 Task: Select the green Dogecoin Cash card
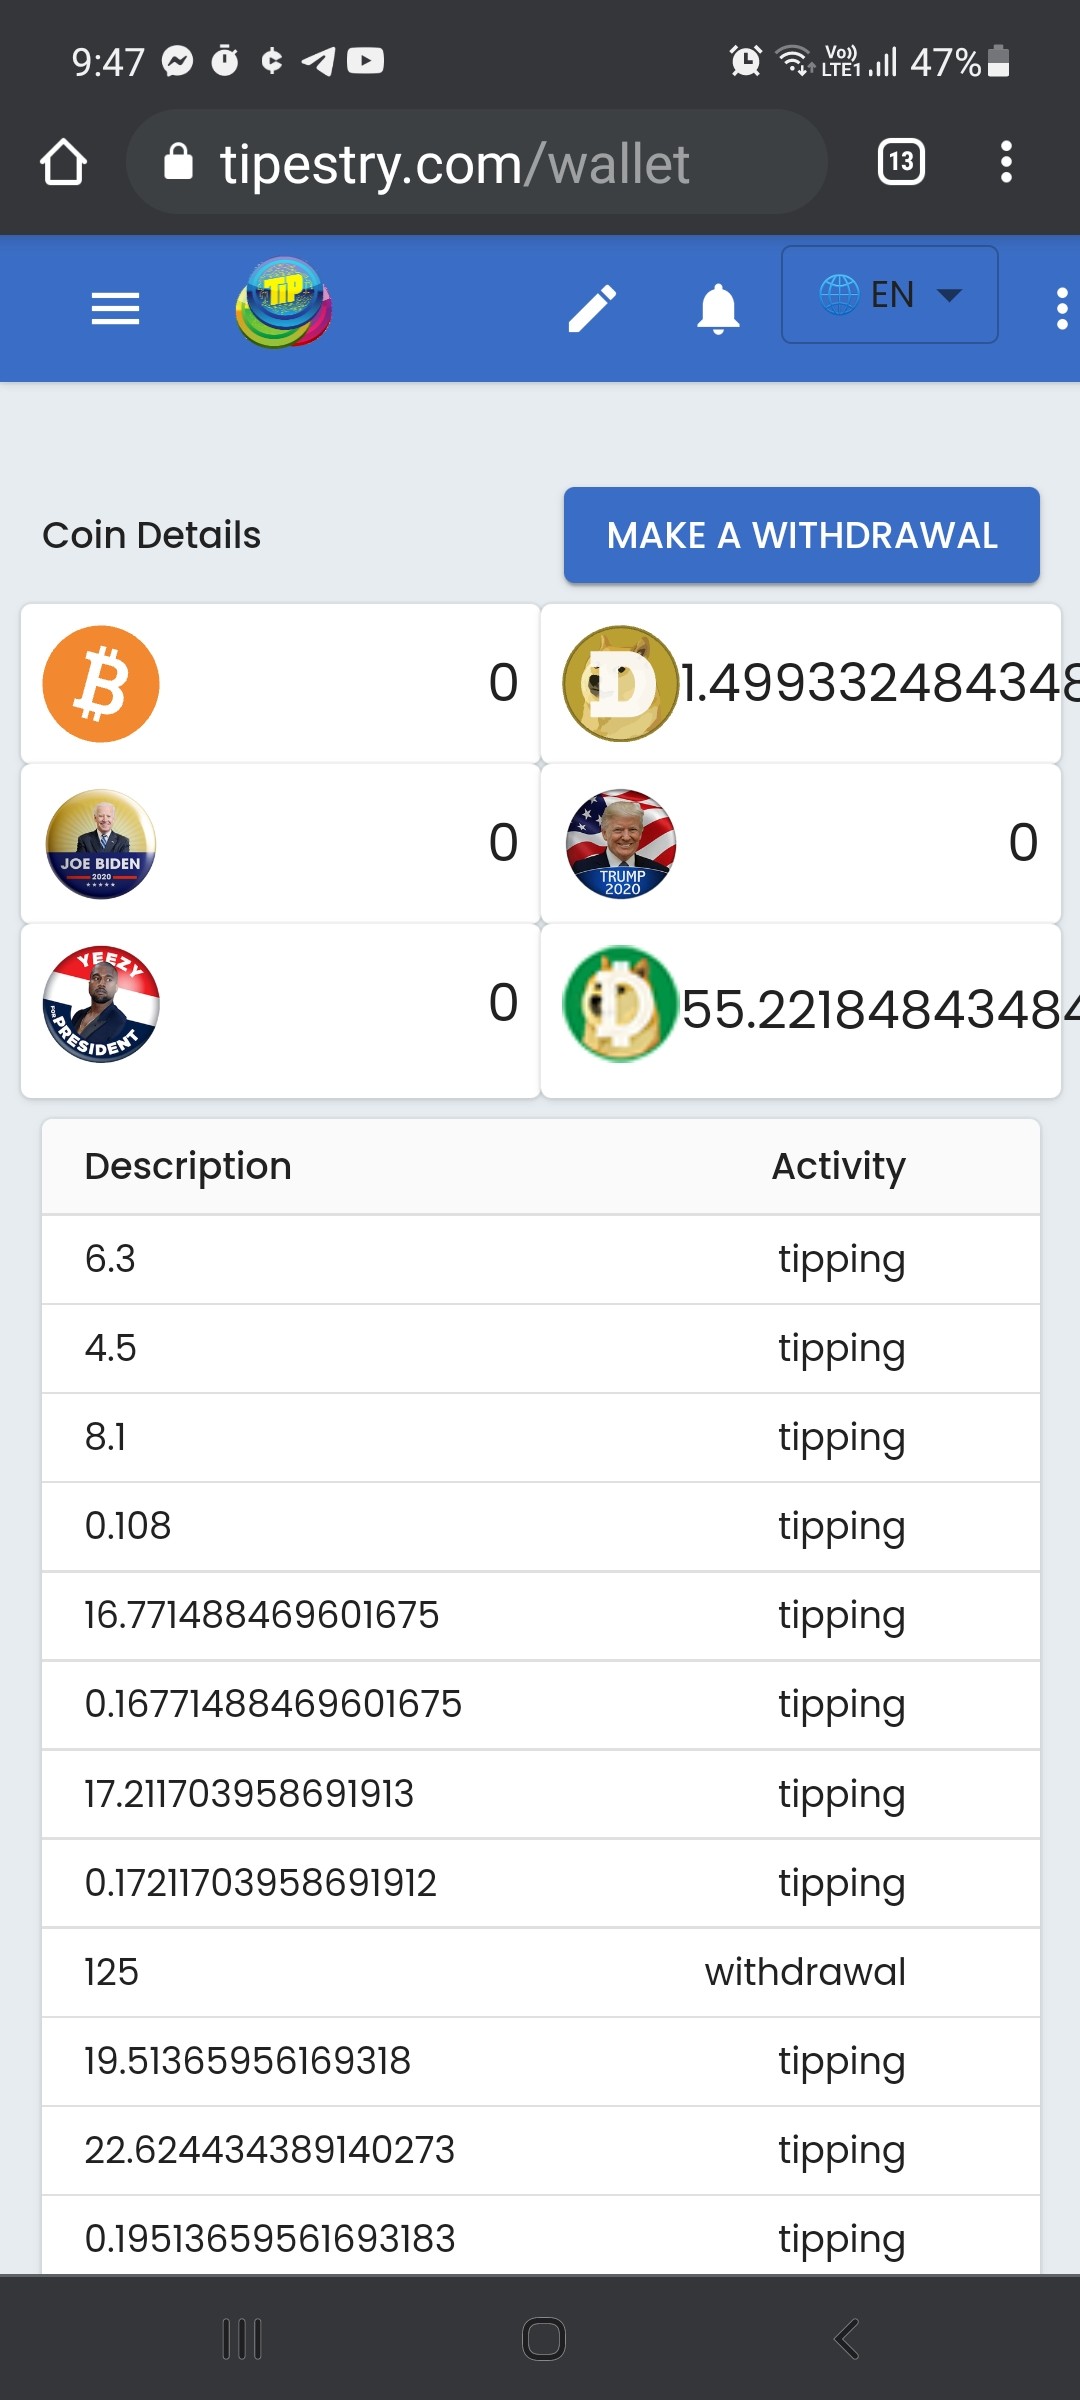801,1010
